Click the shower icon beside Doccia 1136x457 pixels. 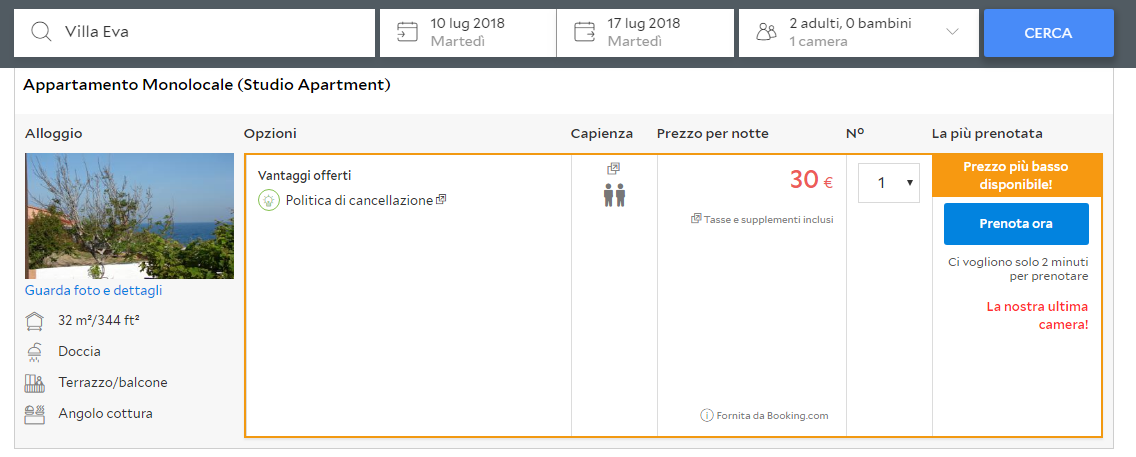[35, 352]
